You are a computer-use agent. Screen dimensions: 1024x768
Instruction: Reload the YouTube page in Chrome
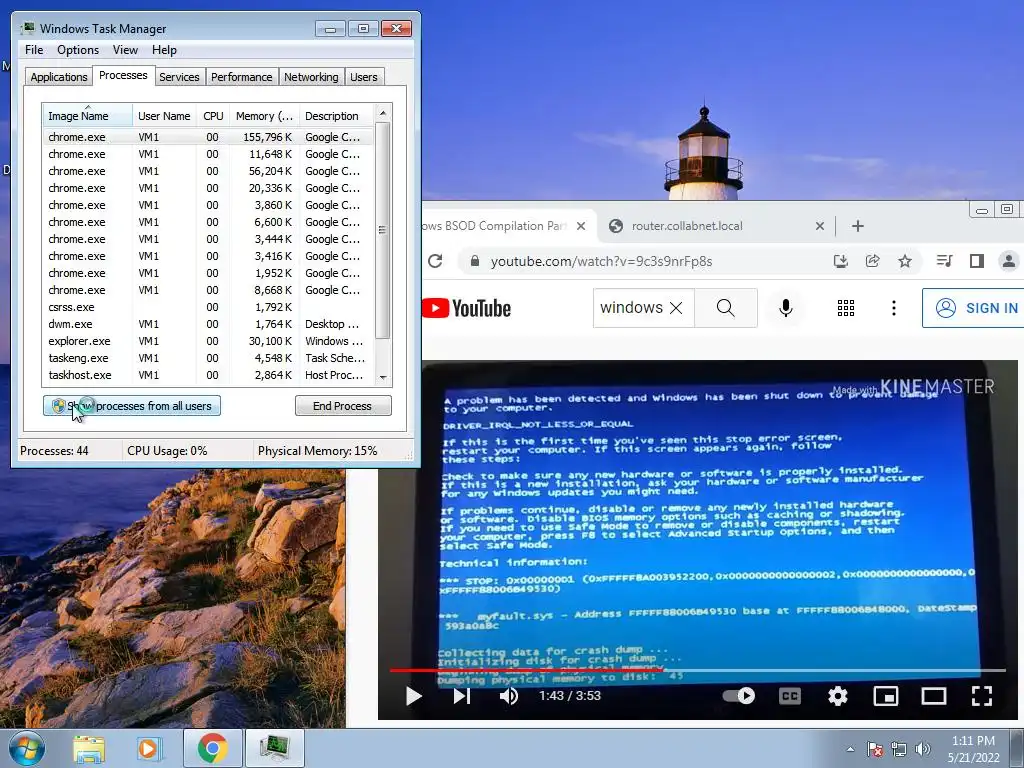click(x=436, y=261)
